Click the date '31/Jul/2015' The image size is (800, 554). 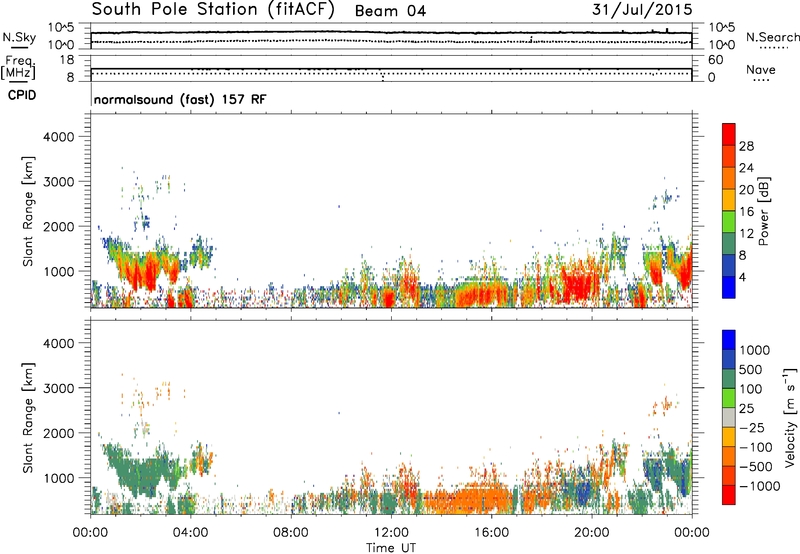[642, 10]
